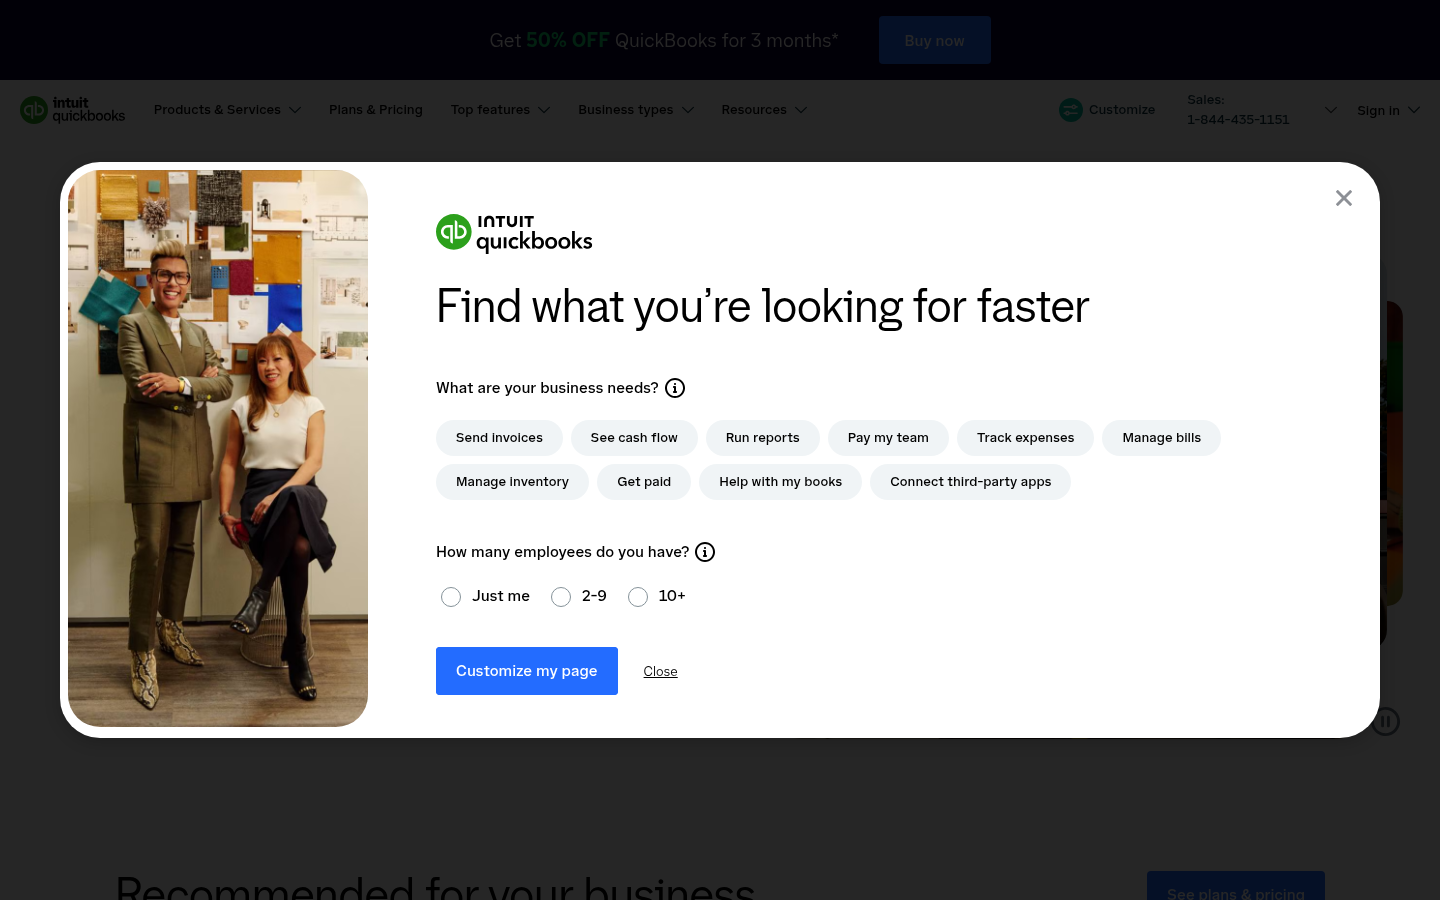This screenshot has height=900, width=1440.
Task: Close the dialog with the X icon
Action: [x=1344, y=198]
